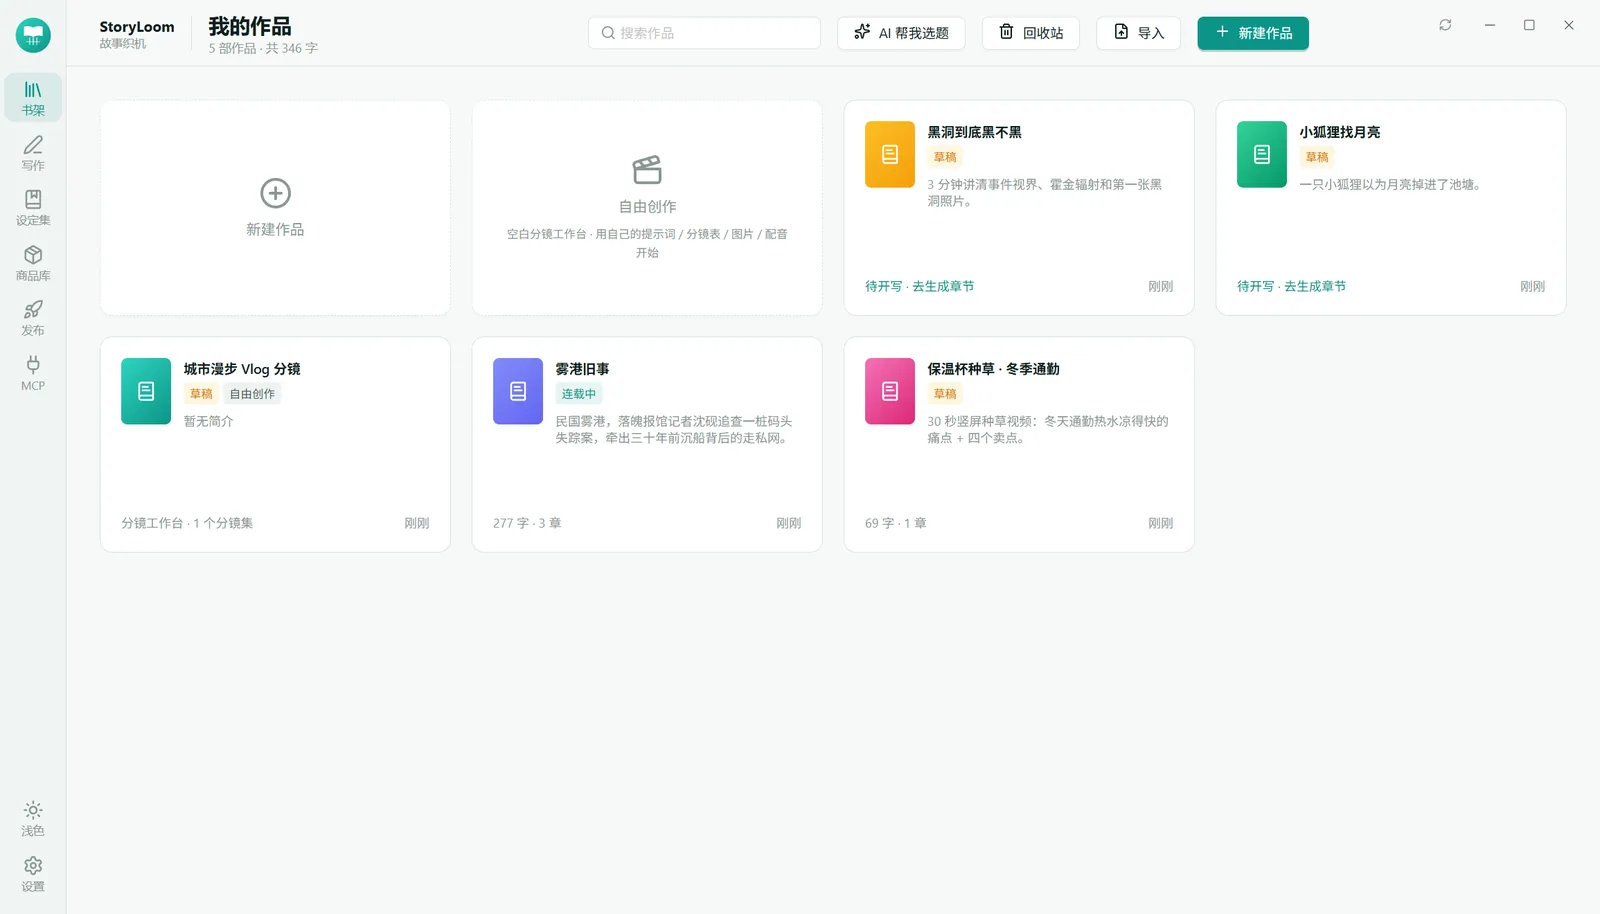The image size is (1600, 914).
Task: Open the 回收站 recycle bin
Action: [1031, 33]
